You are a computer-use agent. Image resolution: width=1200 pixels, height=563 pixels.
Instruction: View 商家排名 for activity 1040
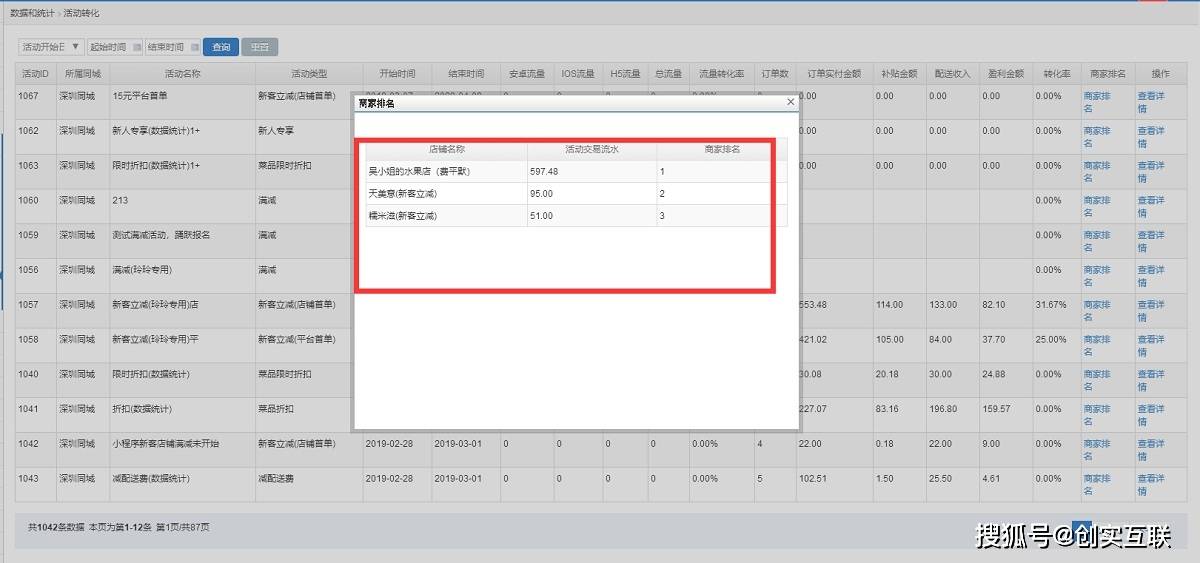[1097, 380]
